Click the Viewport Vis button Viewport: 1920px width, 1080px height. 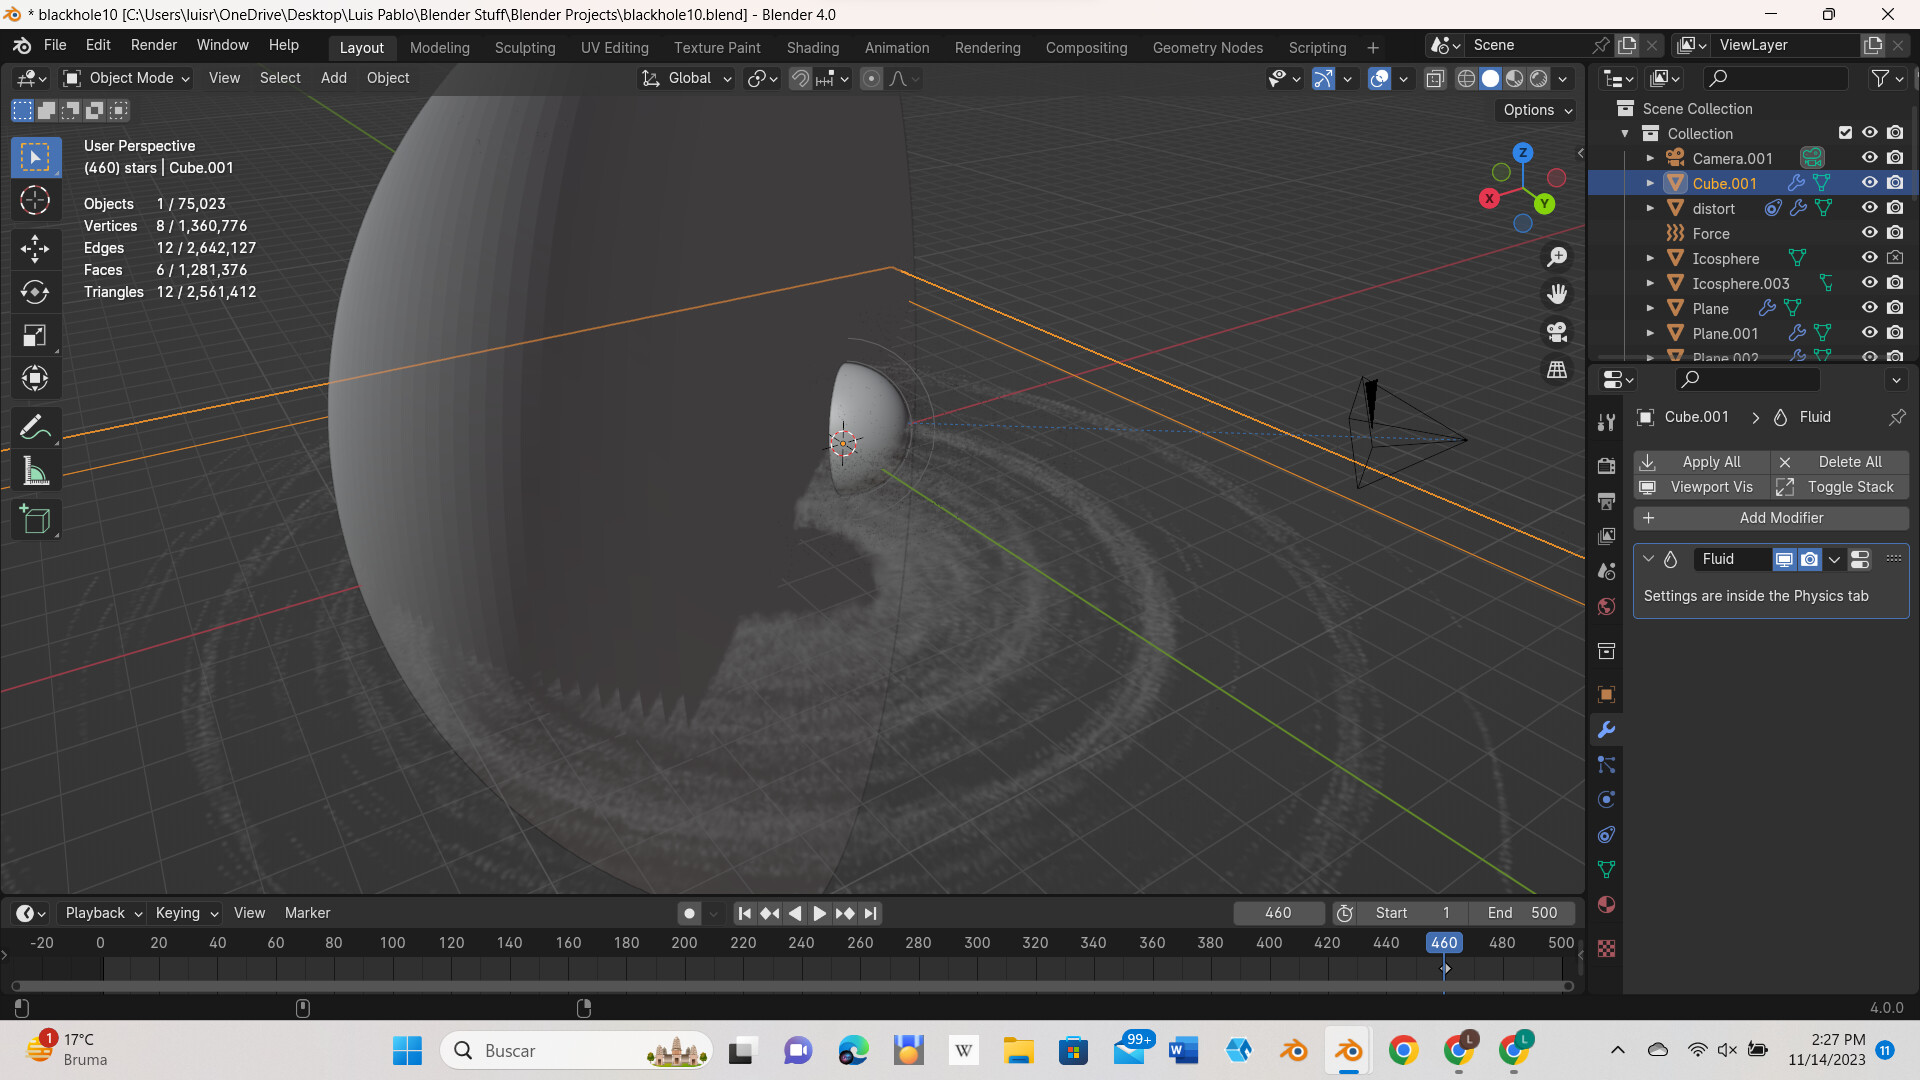pos(1701,487)
